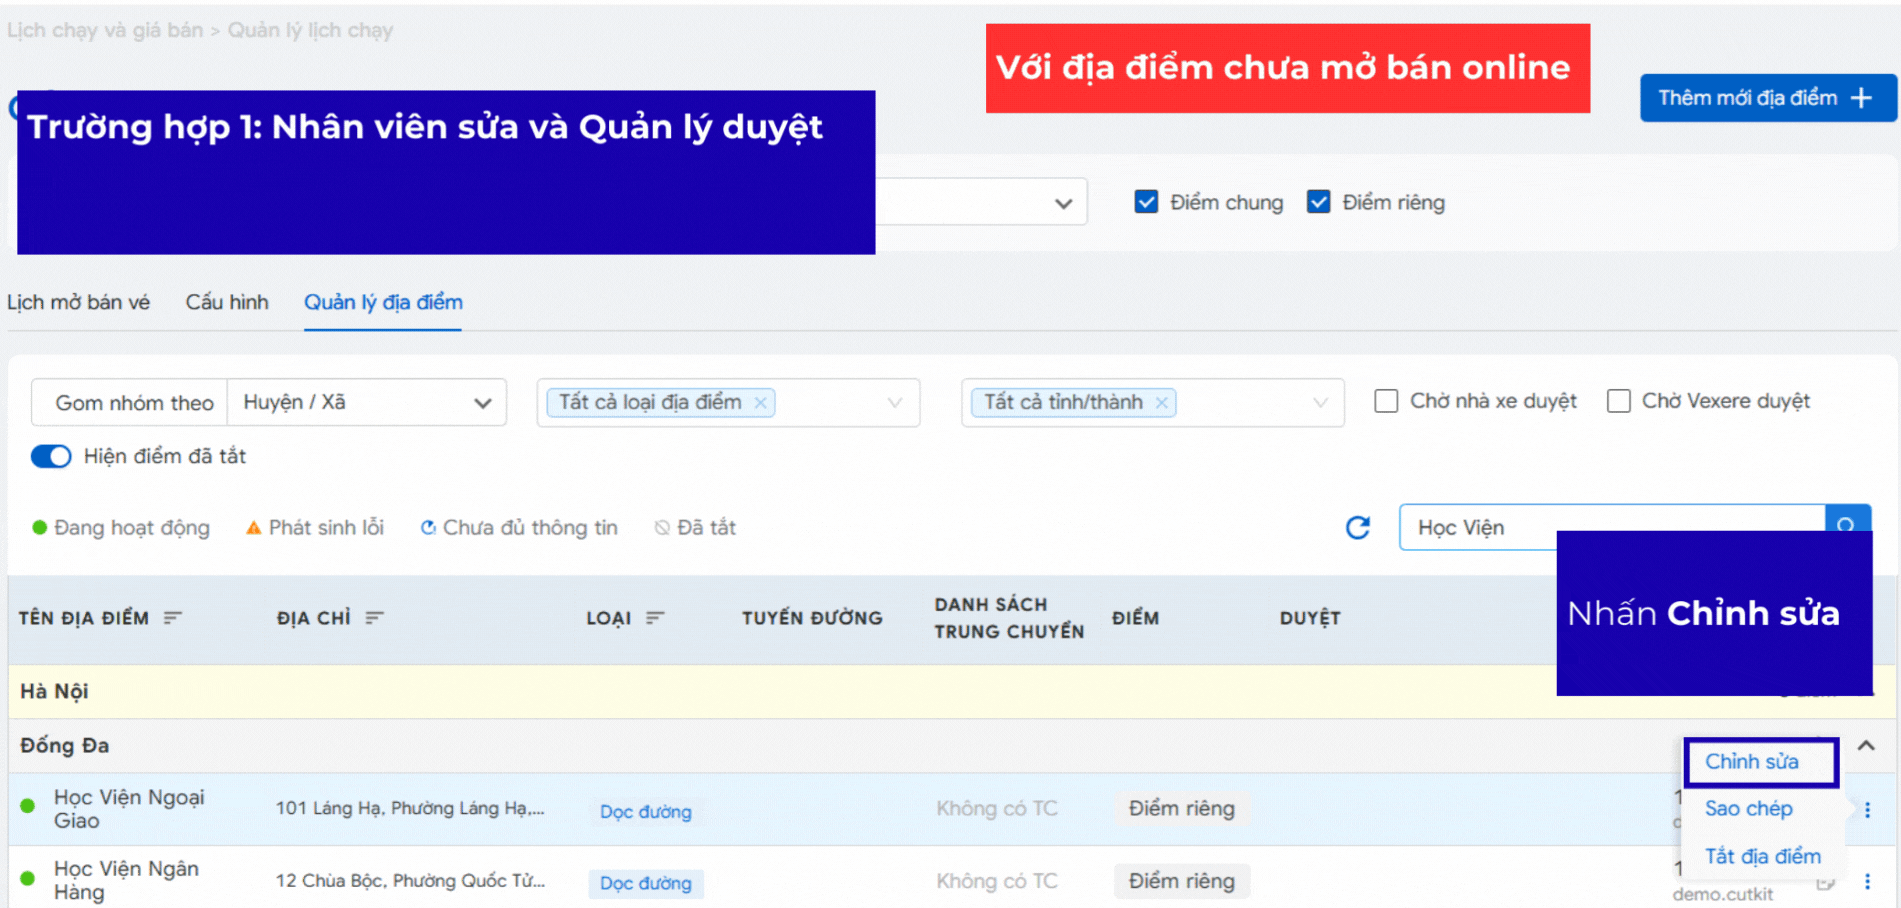Viewport: 1901px width, 908px height.
Task: Turn off the Hiện điểm đã tắt switch
Action: click(51, 456)
